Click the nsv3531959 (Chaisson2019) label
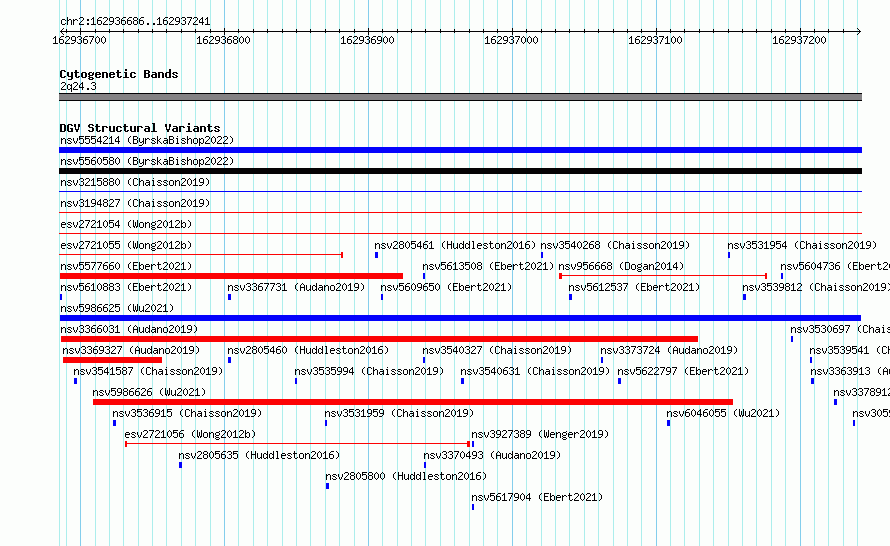 [399, 413]
